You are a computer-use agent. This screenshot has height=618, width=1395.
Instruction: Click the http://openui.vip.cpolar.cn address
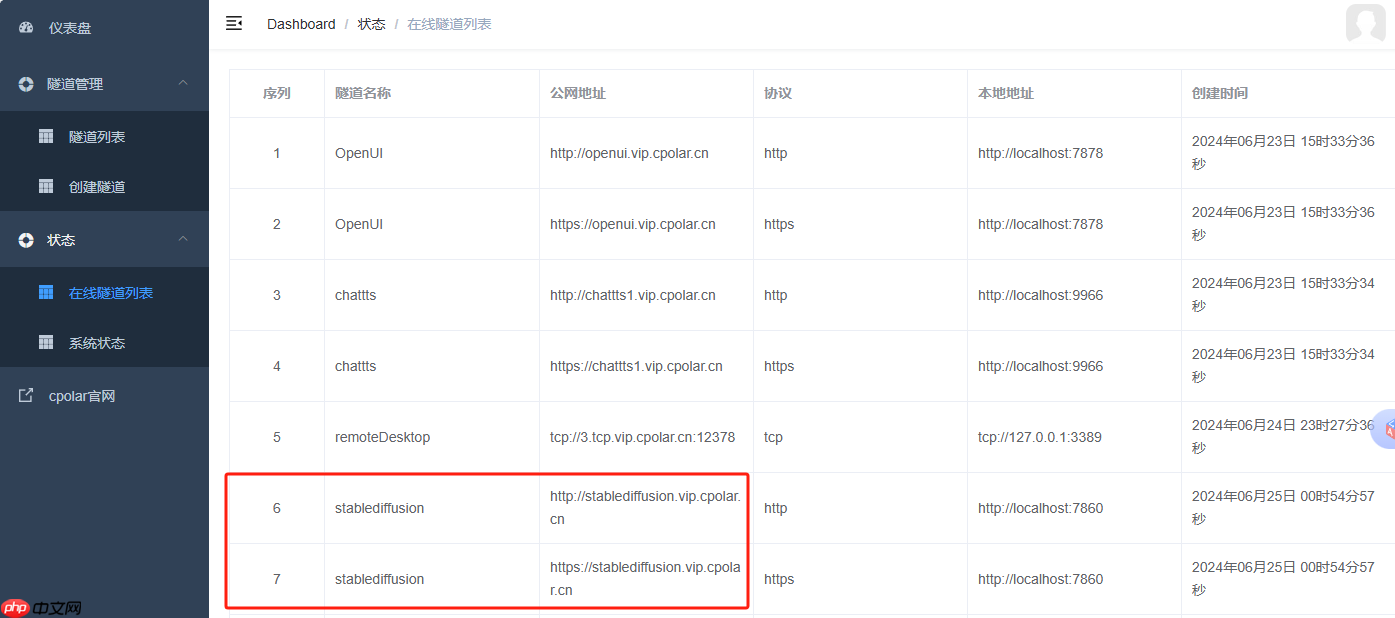point(629,153)
